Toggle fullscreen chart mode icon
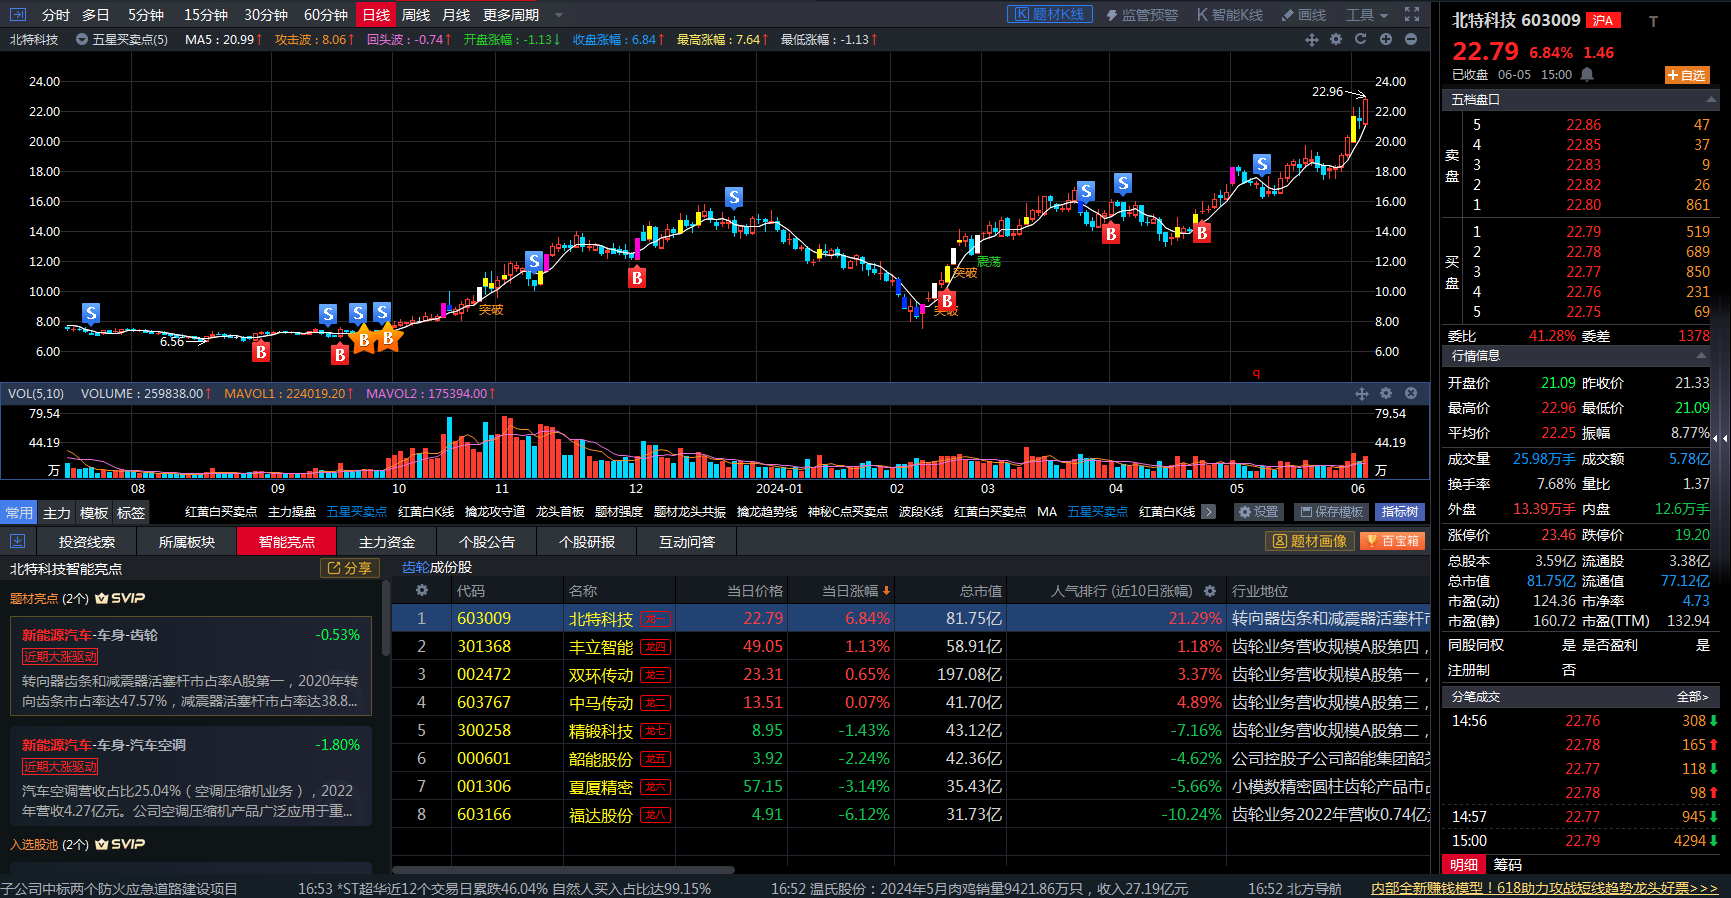 (1411, 14)
